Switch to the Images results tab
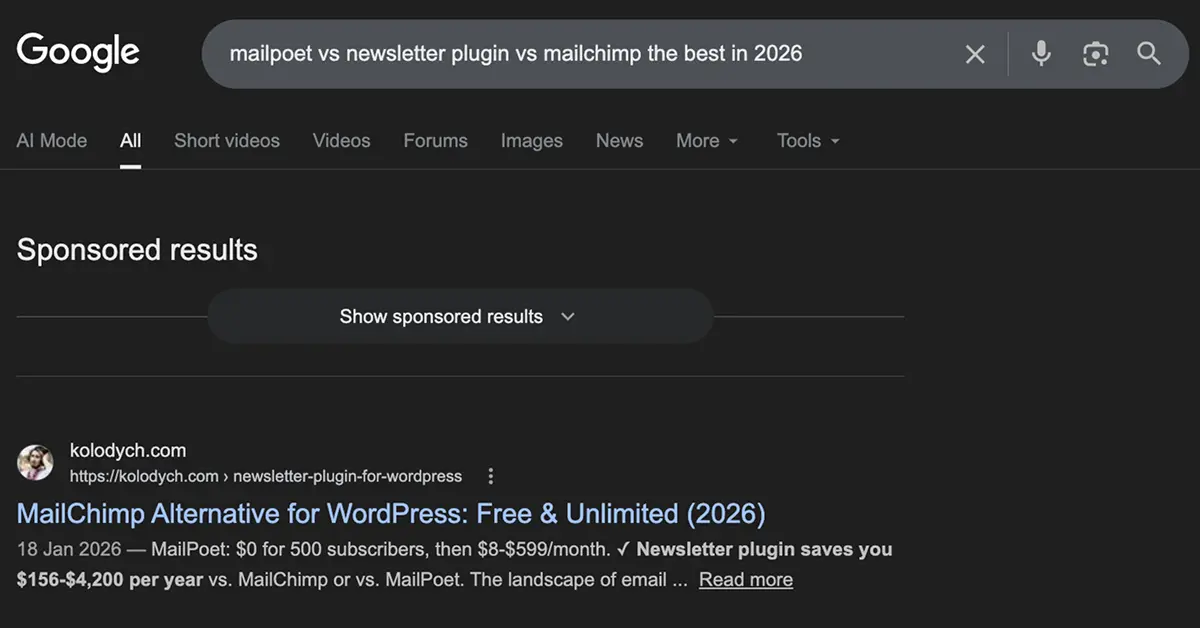Image resolution: width=1200 pixels, height=628 pixels. tap(531, 141)
